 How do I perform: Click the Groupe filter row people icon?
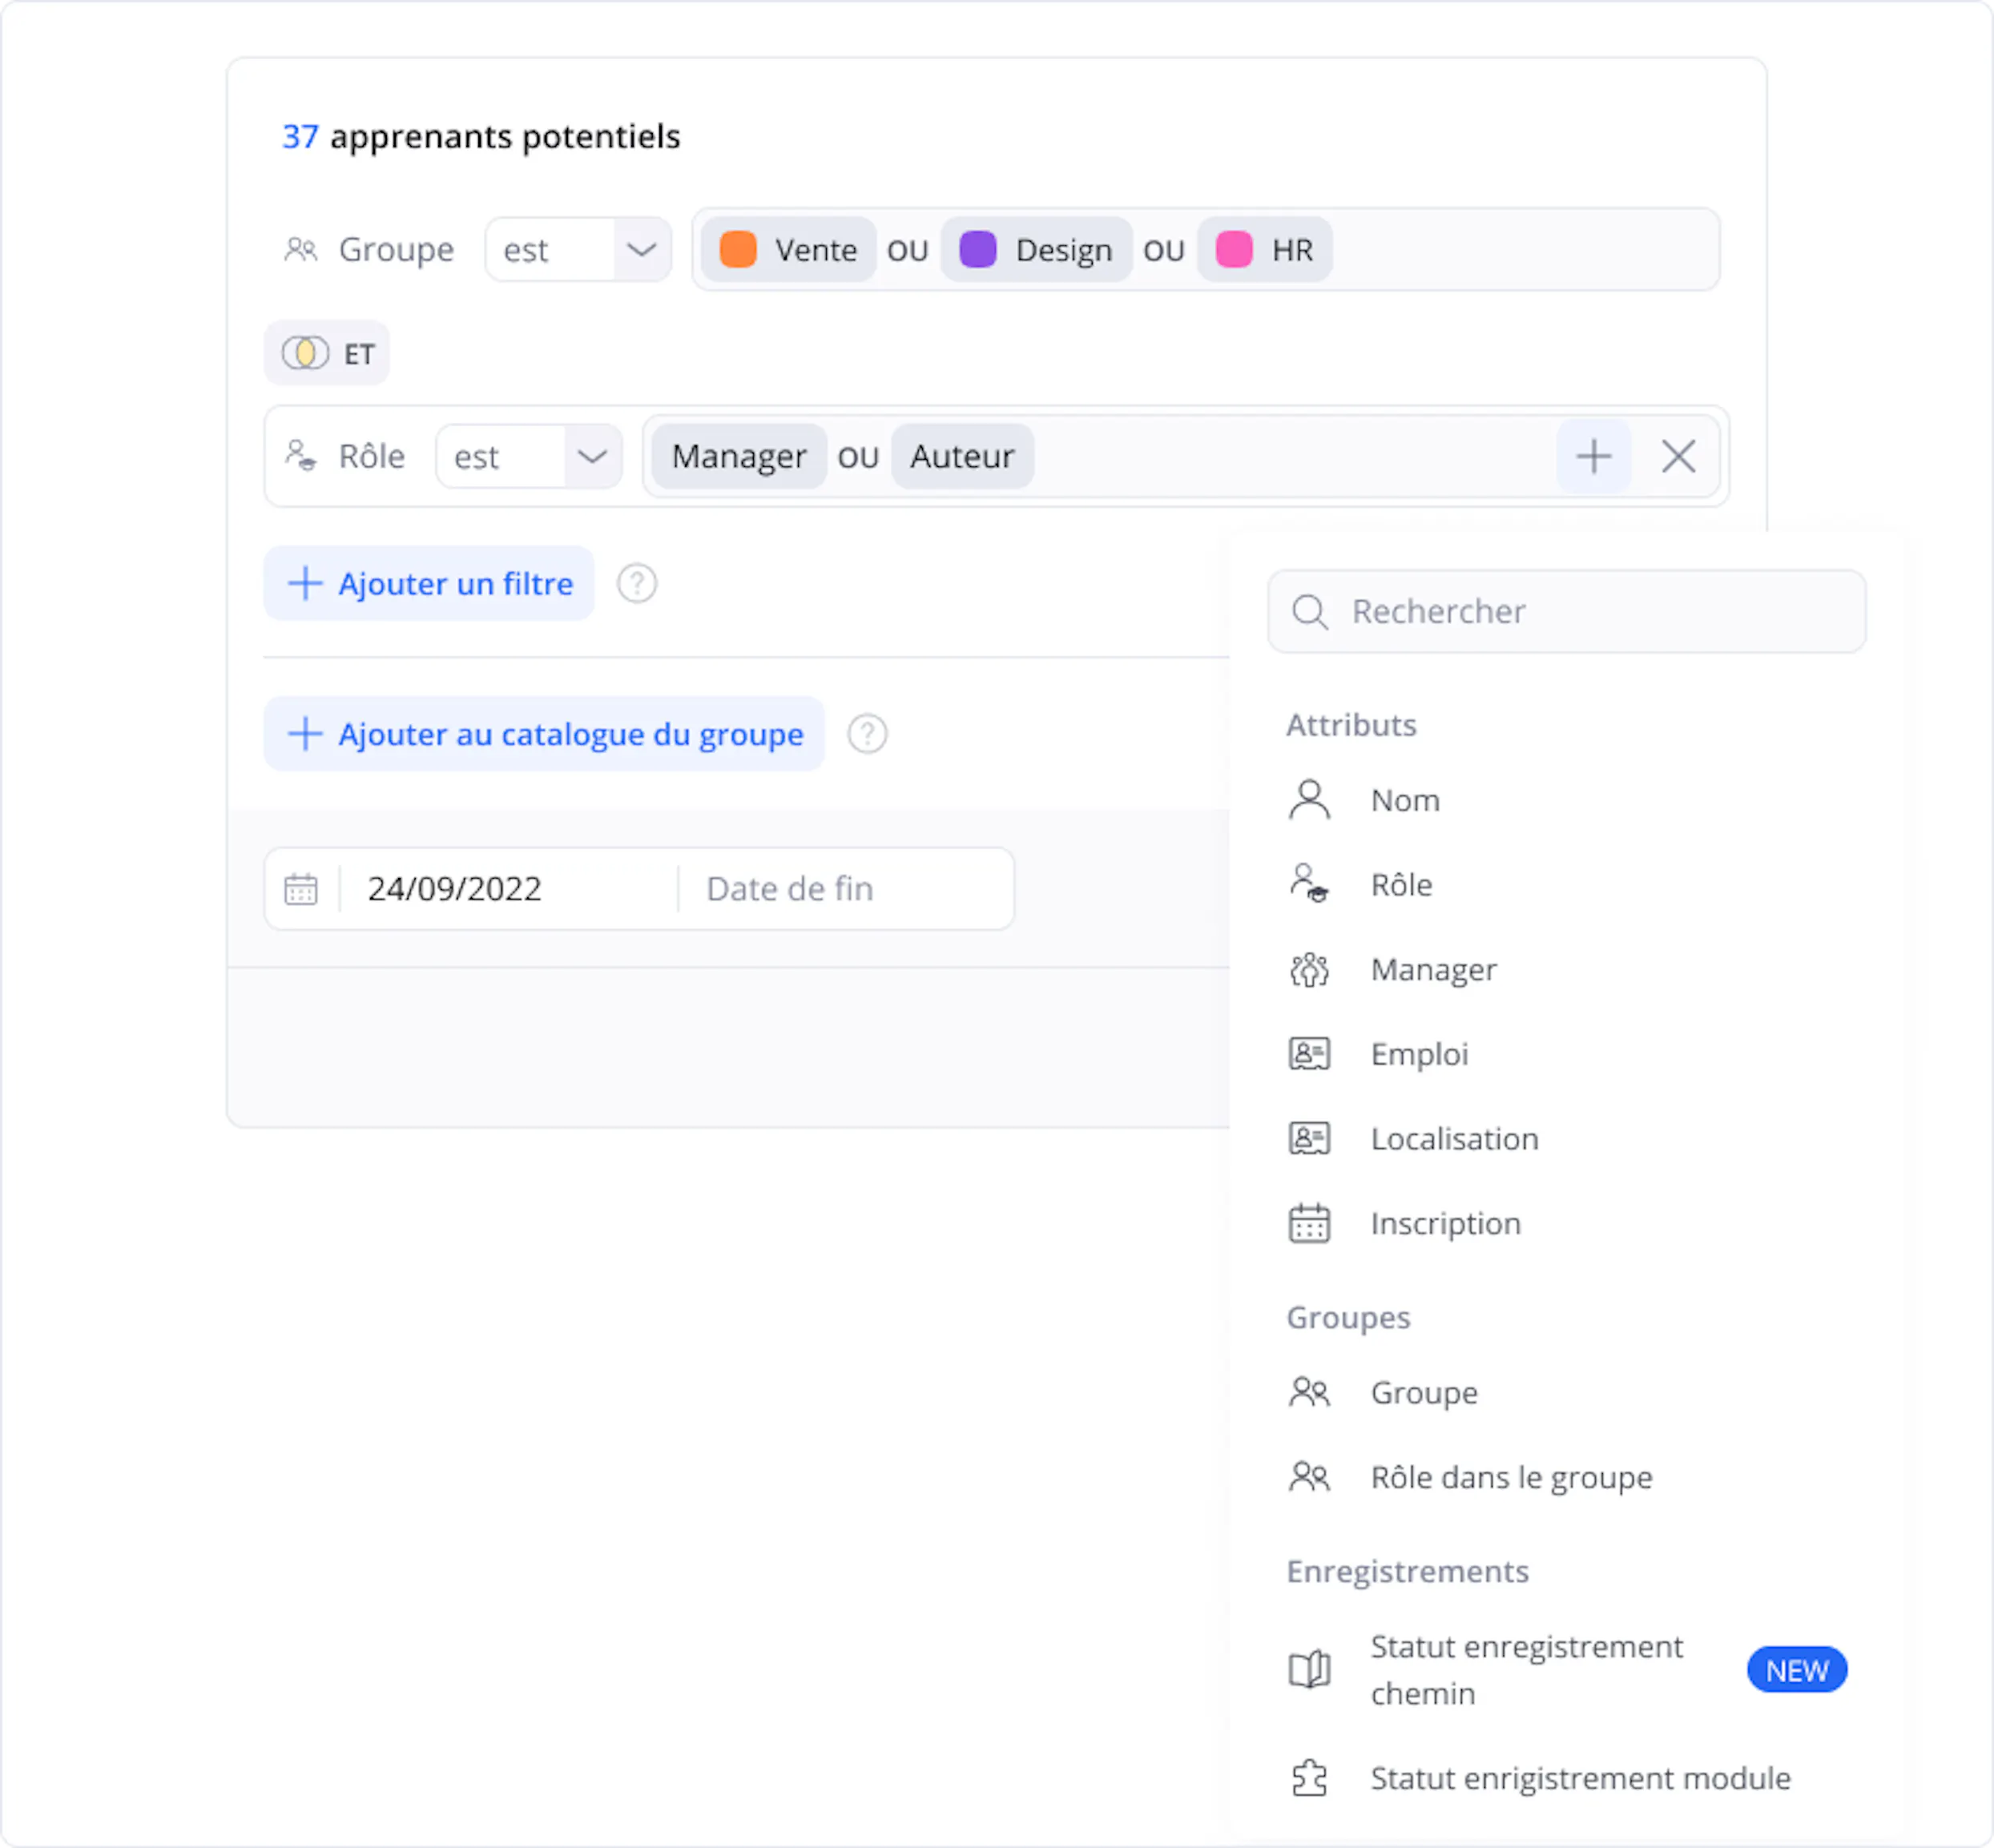[x=301, y=249]
